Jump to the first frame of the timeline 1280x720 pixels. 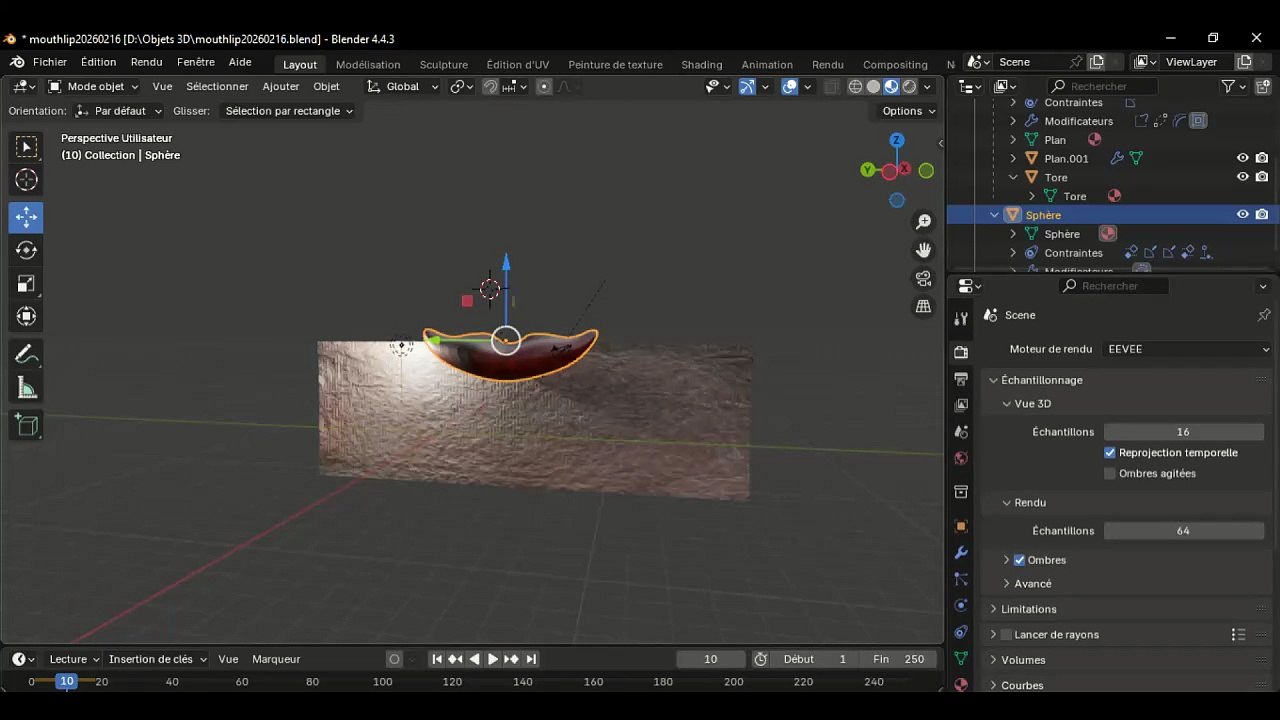click(437, 659)
